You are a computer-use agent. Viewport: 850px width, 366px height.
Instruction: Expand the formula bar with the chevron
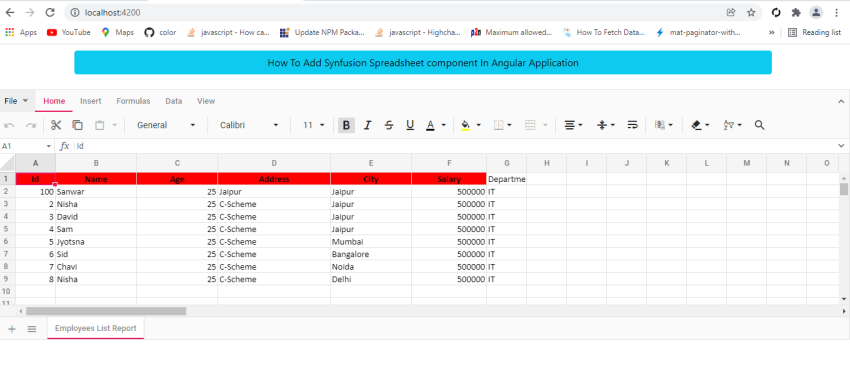(x=841, y=146)
